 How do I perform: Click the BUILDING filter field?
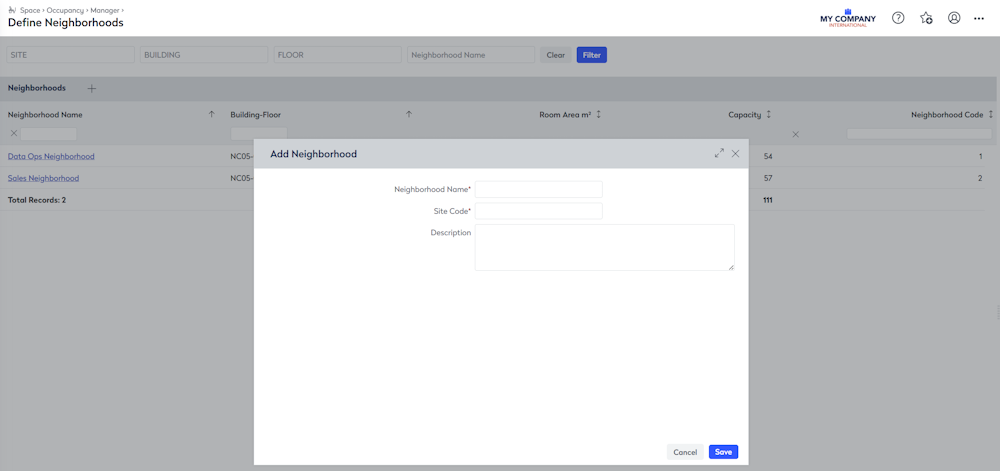pyautogui.click(x=204, y=55)
